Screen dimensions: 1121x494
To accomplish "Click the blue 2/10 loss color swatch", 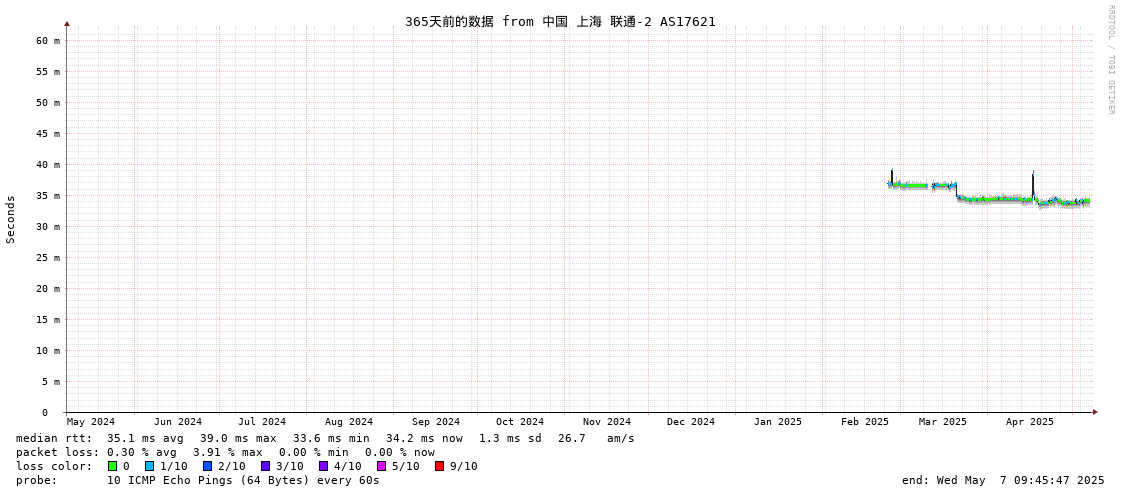I will [x=207, y=466].
